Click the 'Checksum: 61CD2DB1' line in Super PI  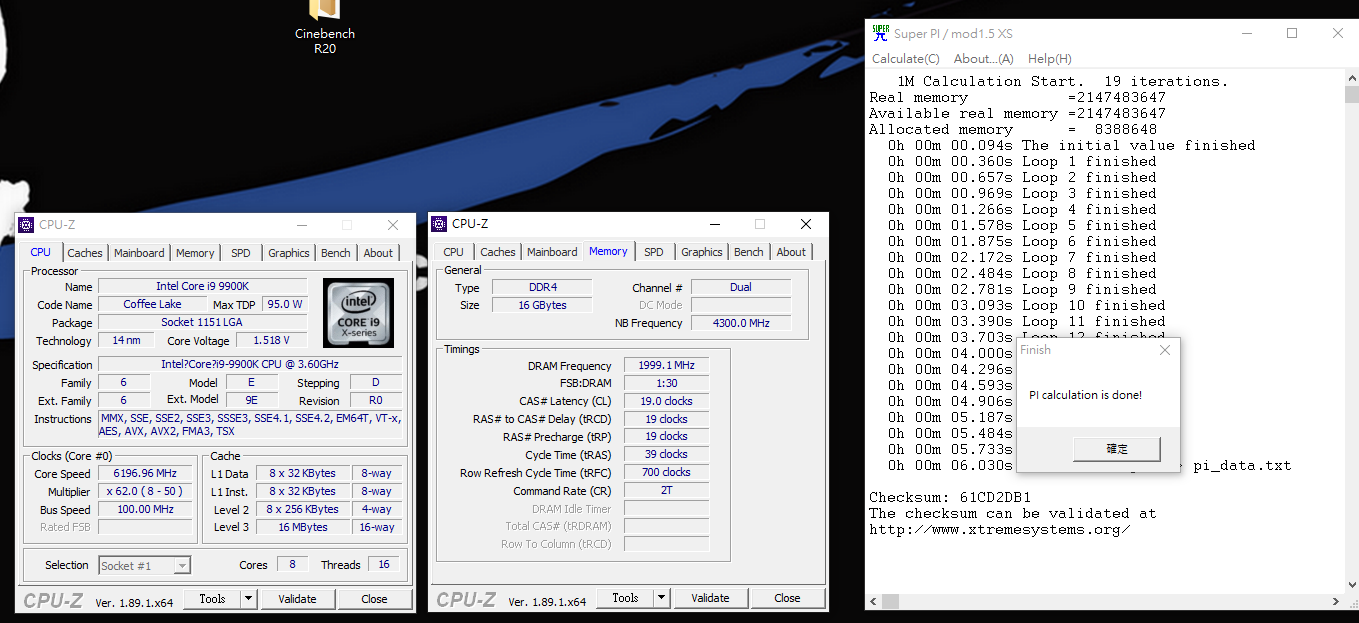950,497
